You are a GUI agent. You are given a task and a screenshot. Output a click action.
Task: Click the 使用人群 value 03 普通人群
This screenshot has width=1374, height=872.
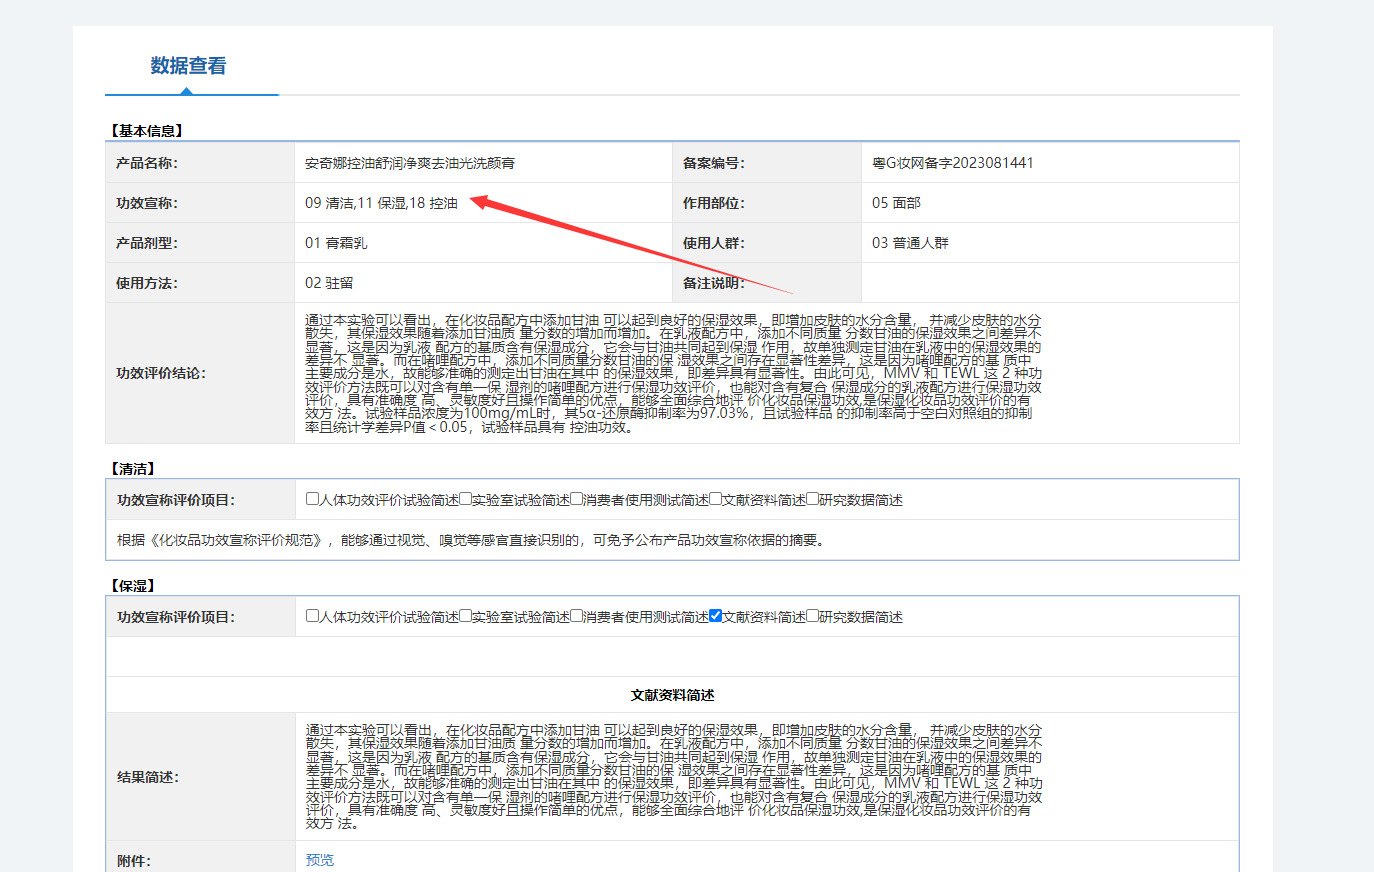910,243
